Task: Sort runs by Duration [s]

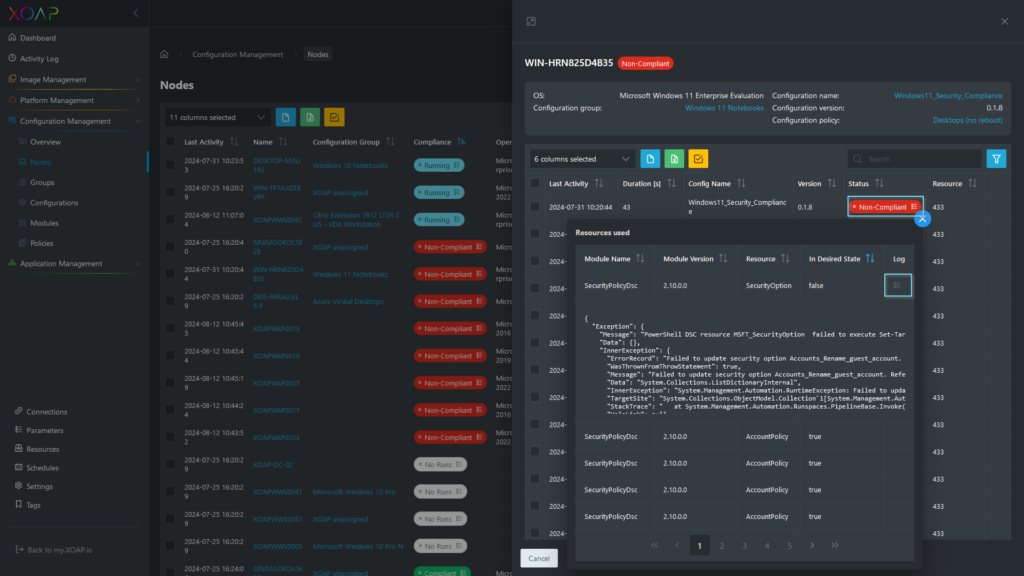Action: 671,184
